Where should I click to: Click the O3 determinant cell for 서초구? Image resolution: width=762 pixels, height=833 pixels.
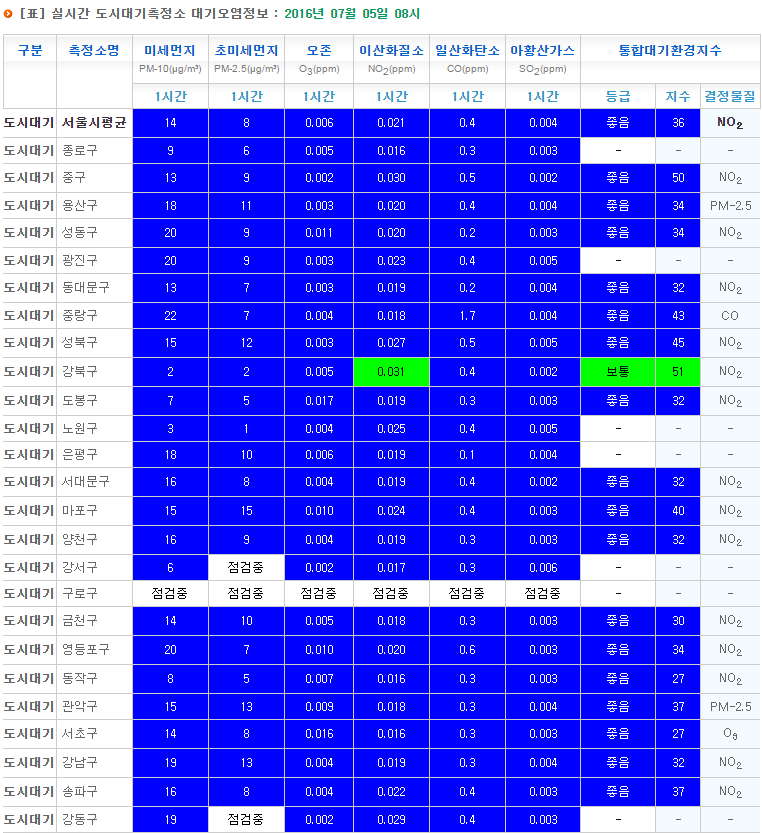point(730,735)
